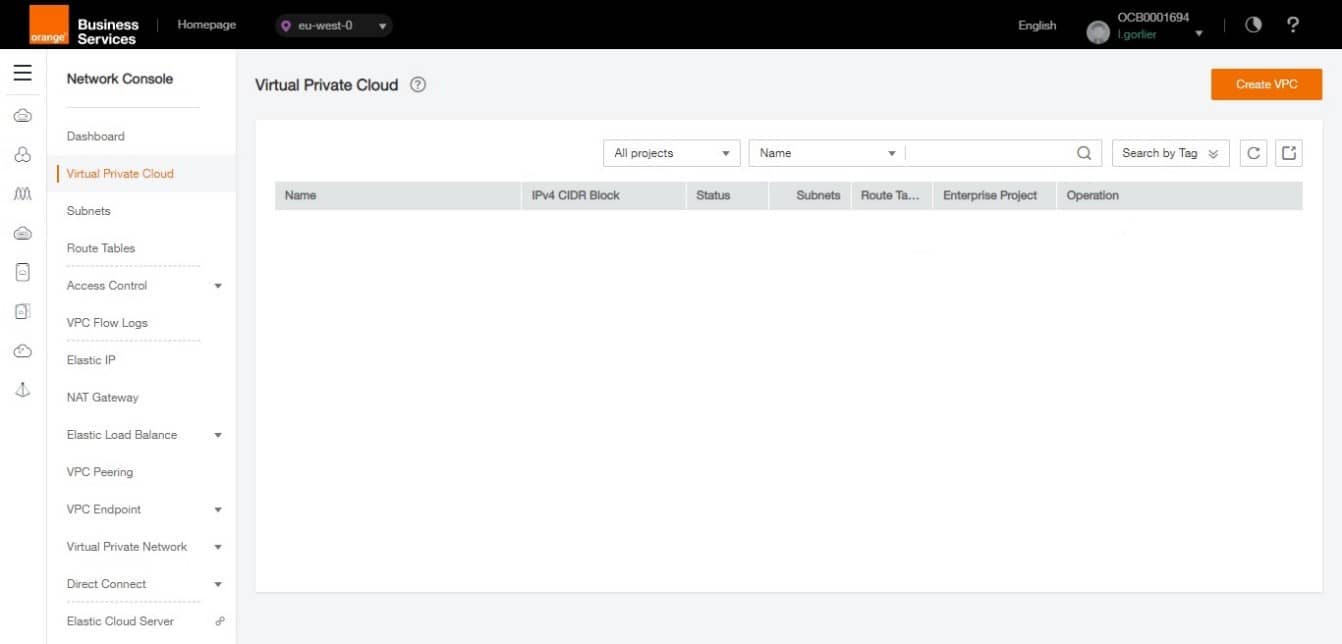Click the Create VPC button
This screenshot has height=644, width=1342.
tap(1266, 84)
